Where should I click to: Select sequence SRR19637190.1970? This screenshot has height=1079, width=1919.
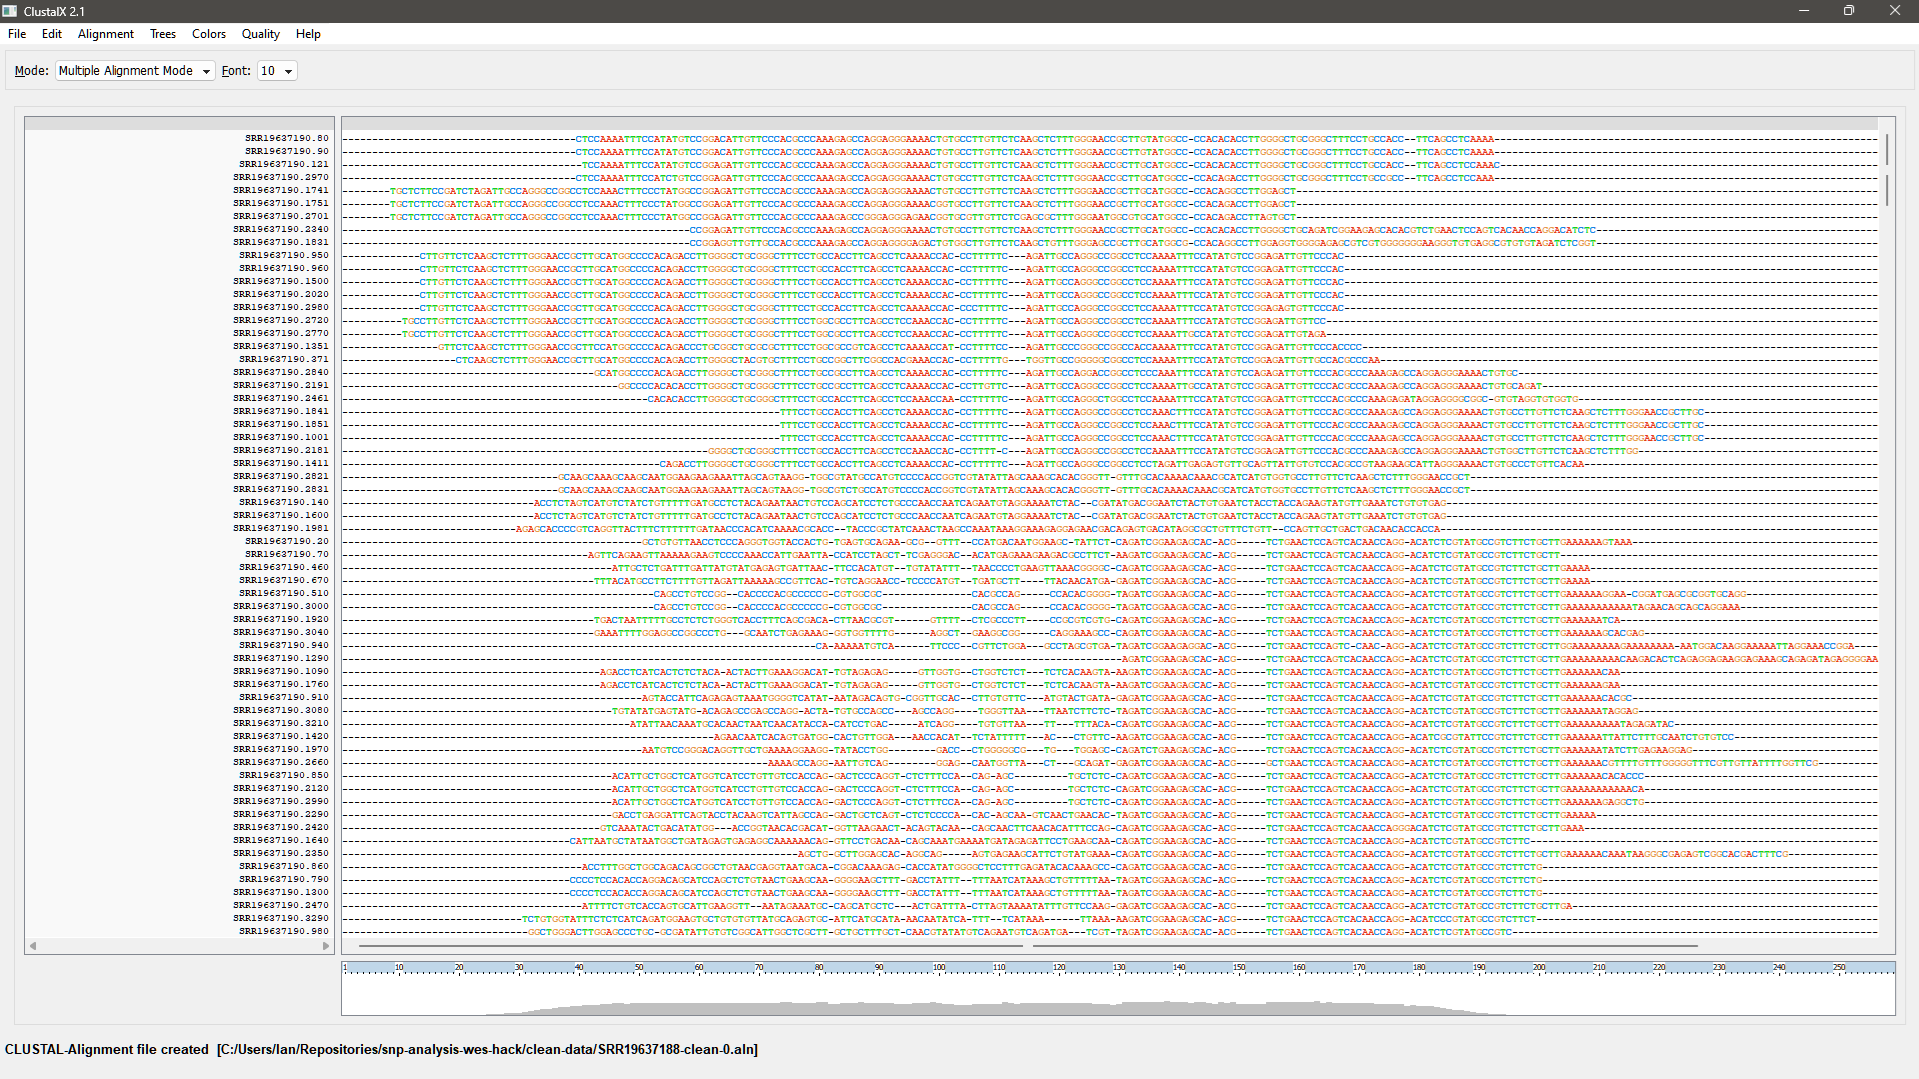(x=281, y=749)
